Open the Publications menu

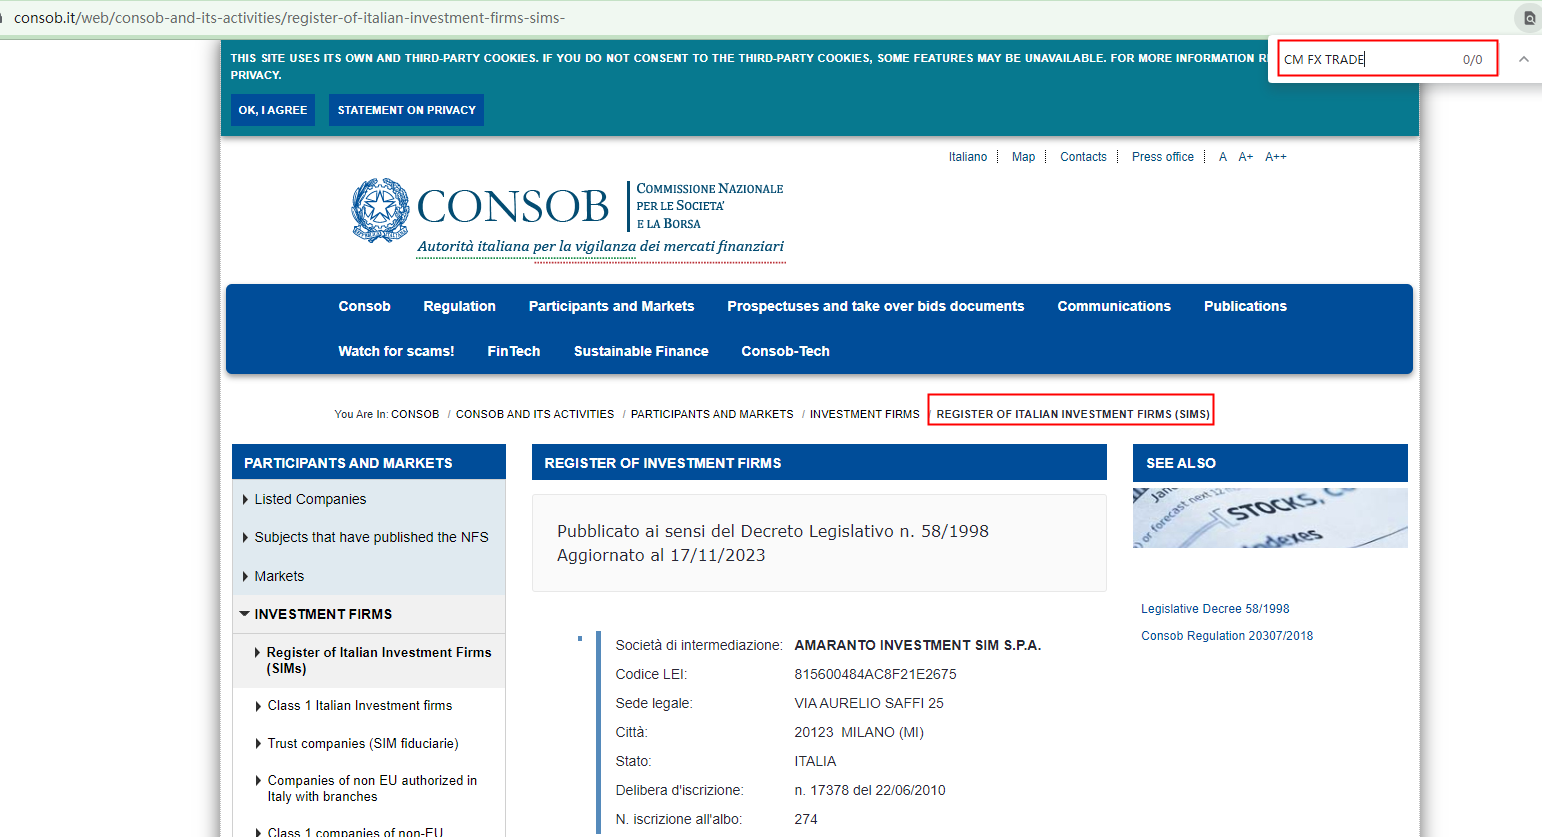1245,306
